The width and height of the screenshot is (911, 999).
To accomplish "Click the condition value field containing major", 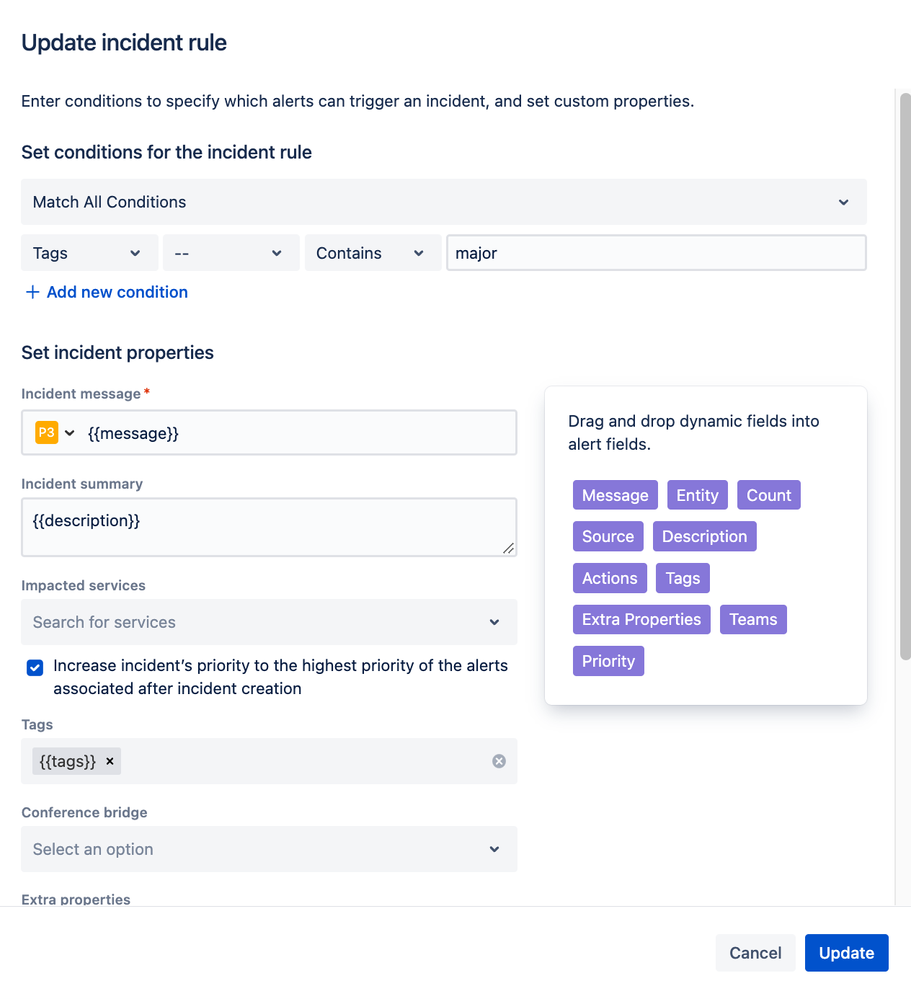I will click(656, 254).
